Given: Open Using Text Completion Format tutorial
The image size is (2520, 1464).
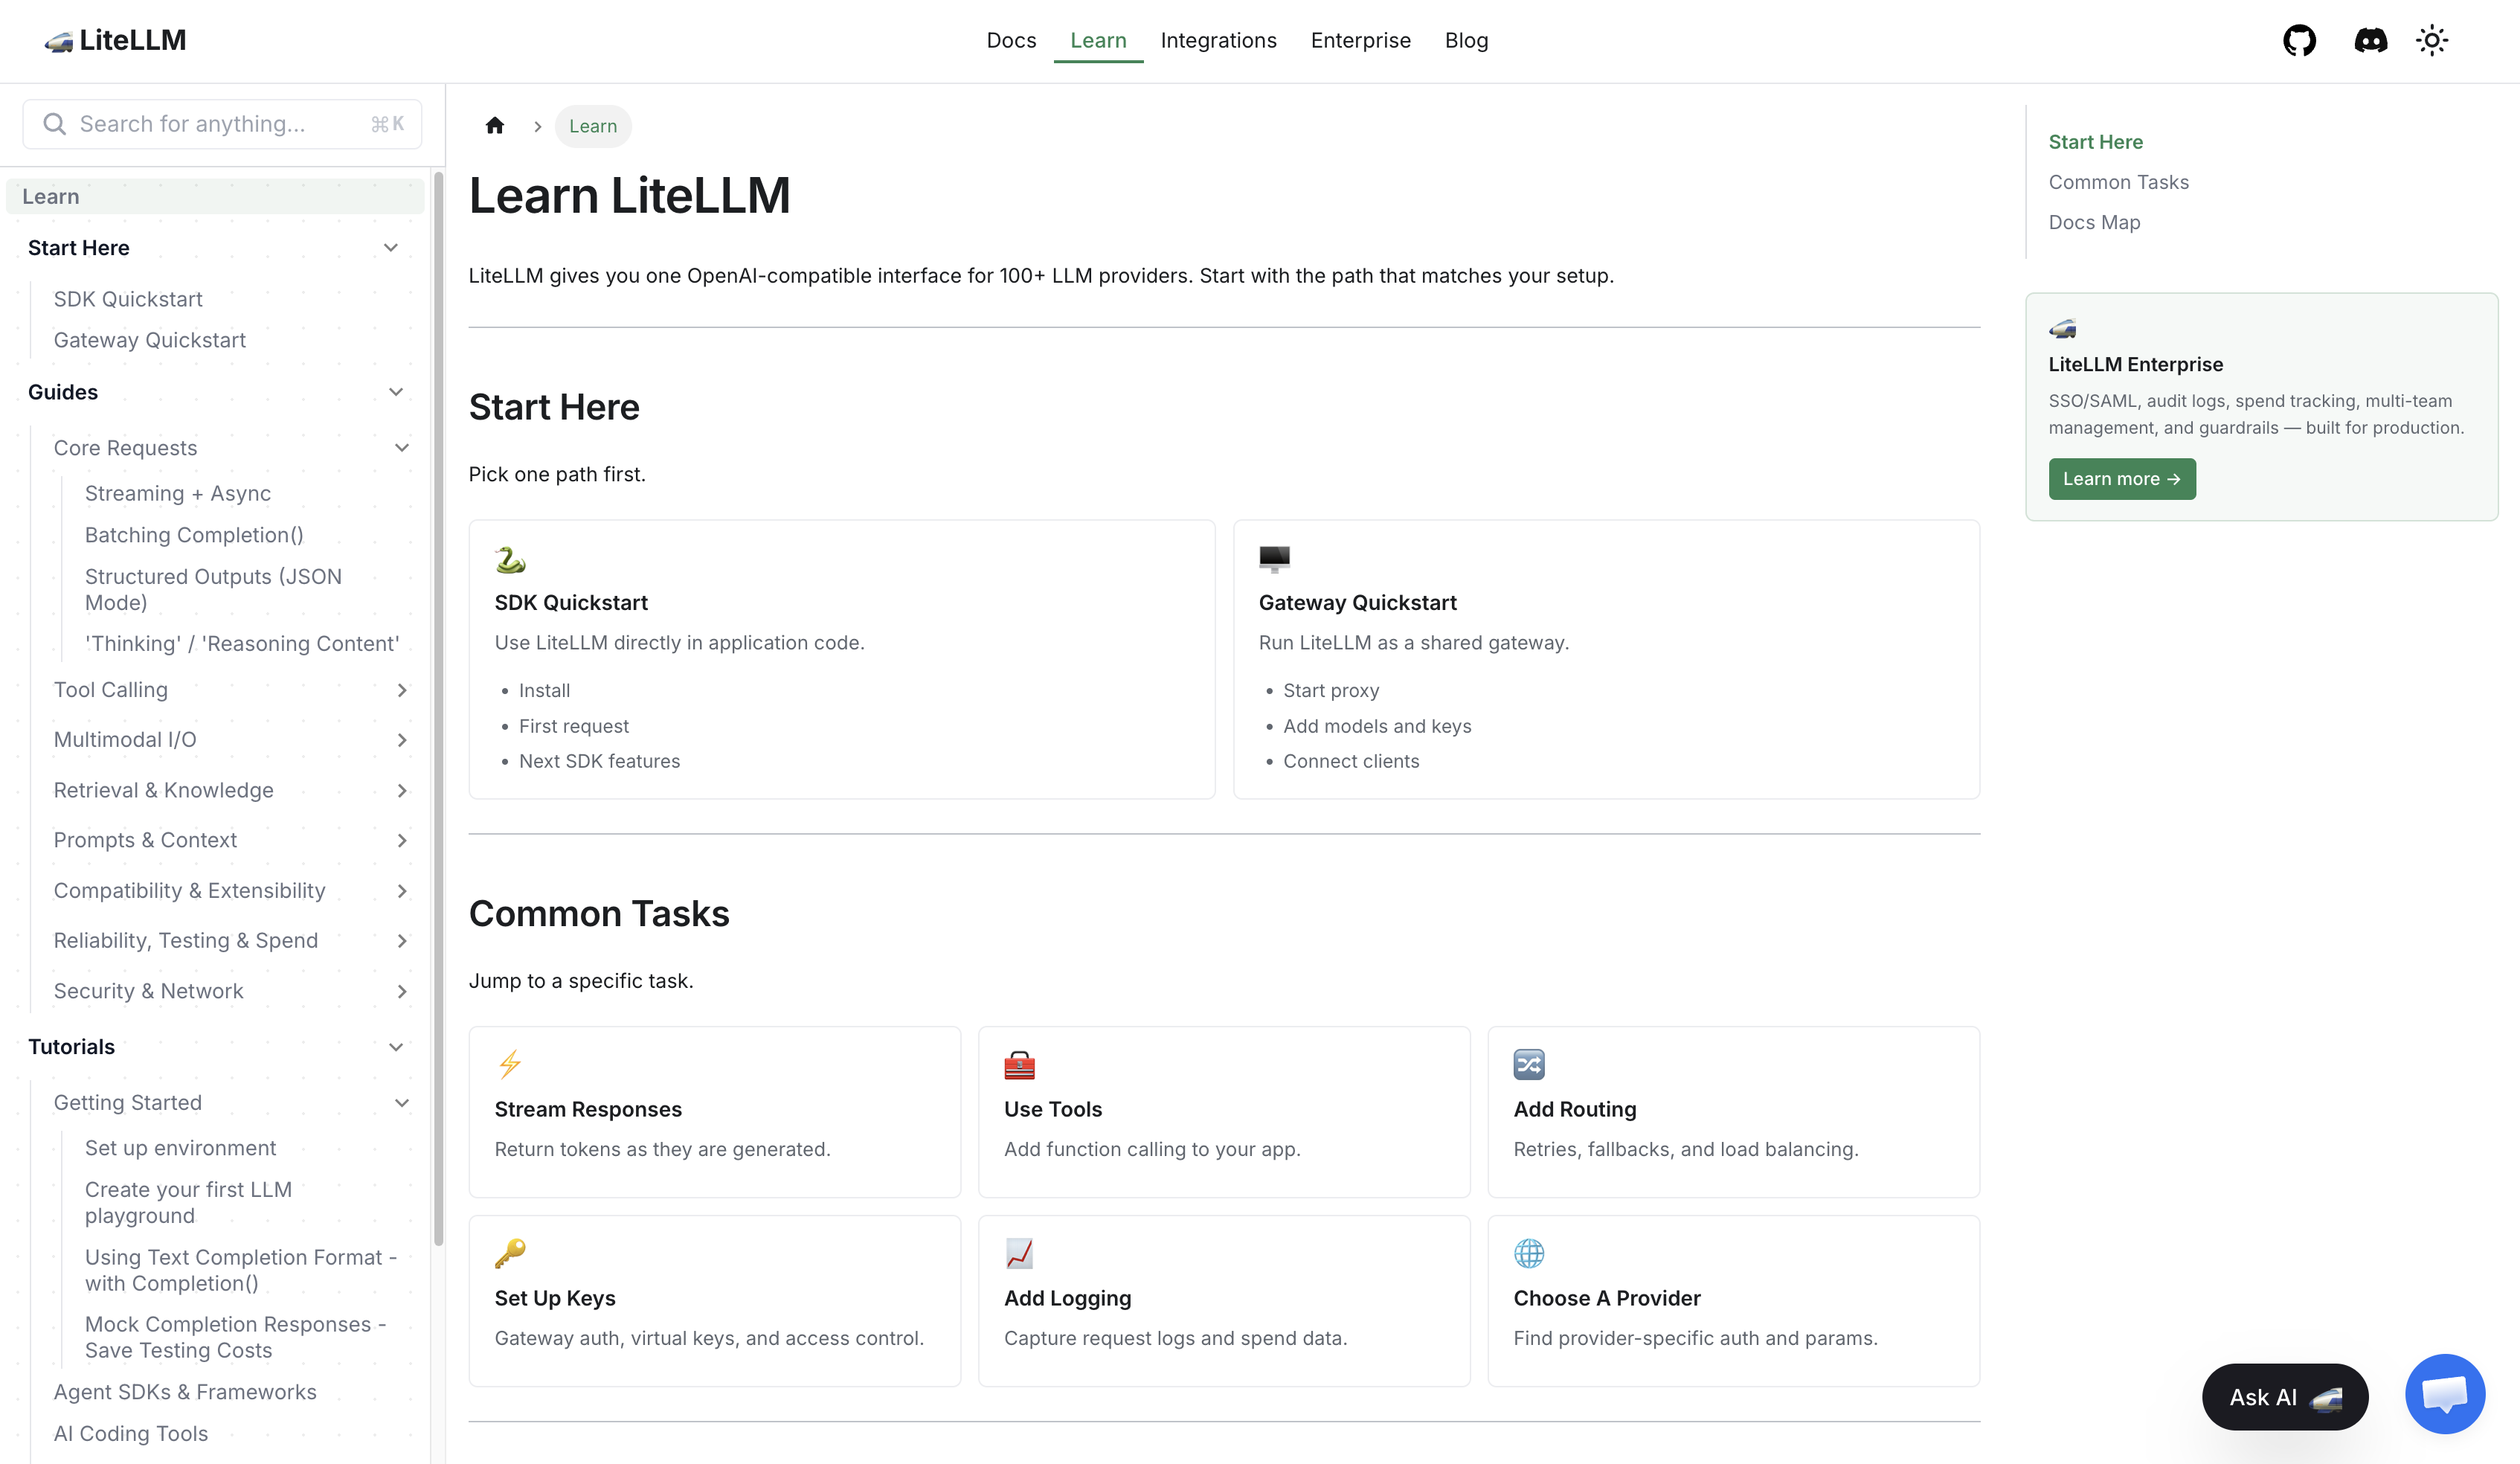Looking at the screenshot, I should [x=241, y=1270].
